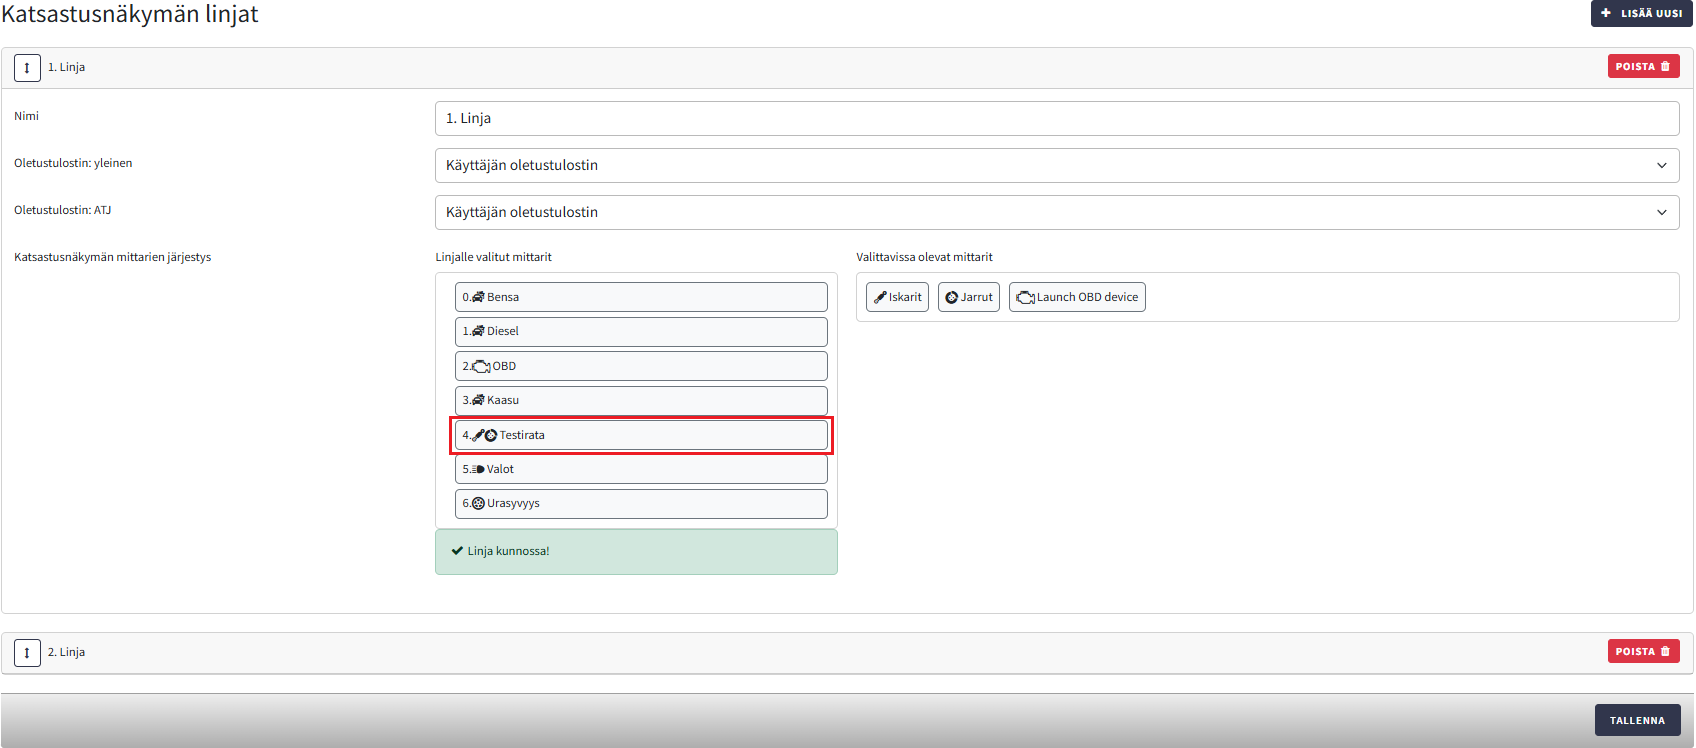Click engine icon on Launch OBD device
1696x748 pixels.
(x=1025, y=297)
